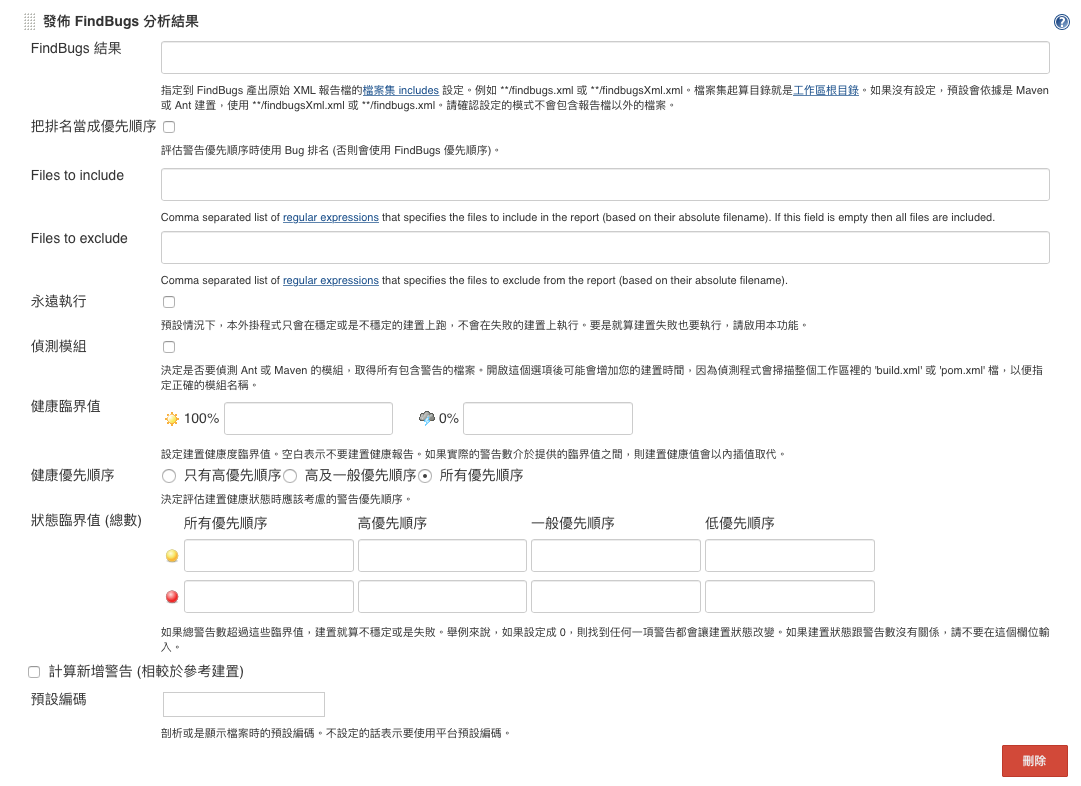1081x786 pixels.
Task: Choose 高及一般優先順序 radio option
Action: (x=290, y=476)
